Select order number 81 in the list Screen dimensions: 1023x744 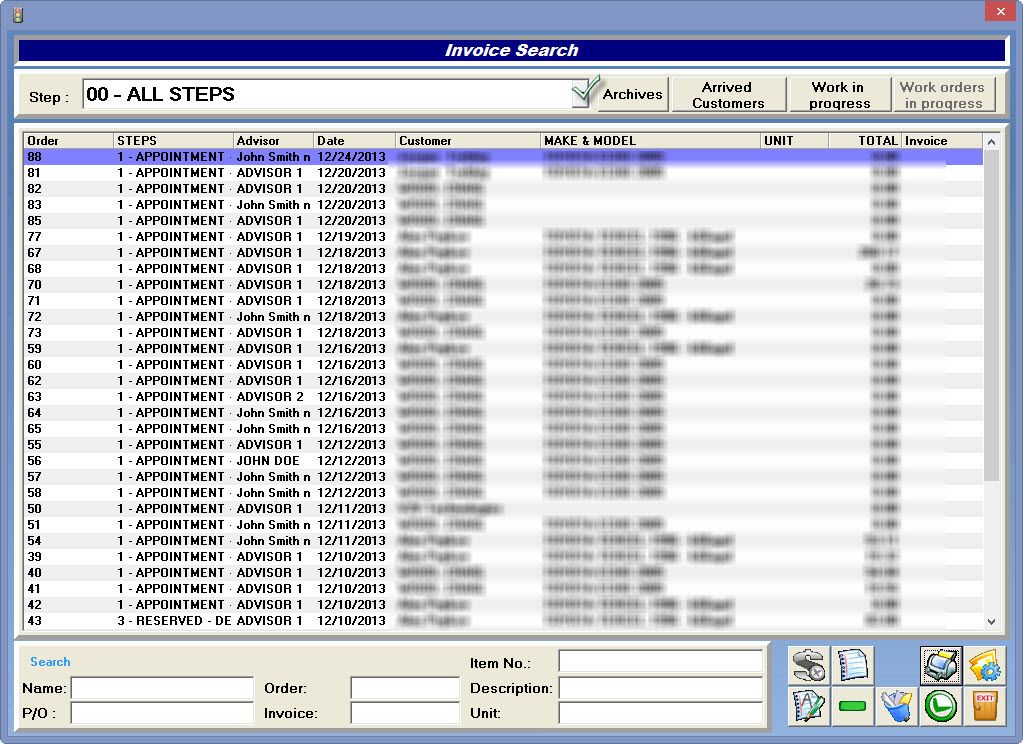503,173
